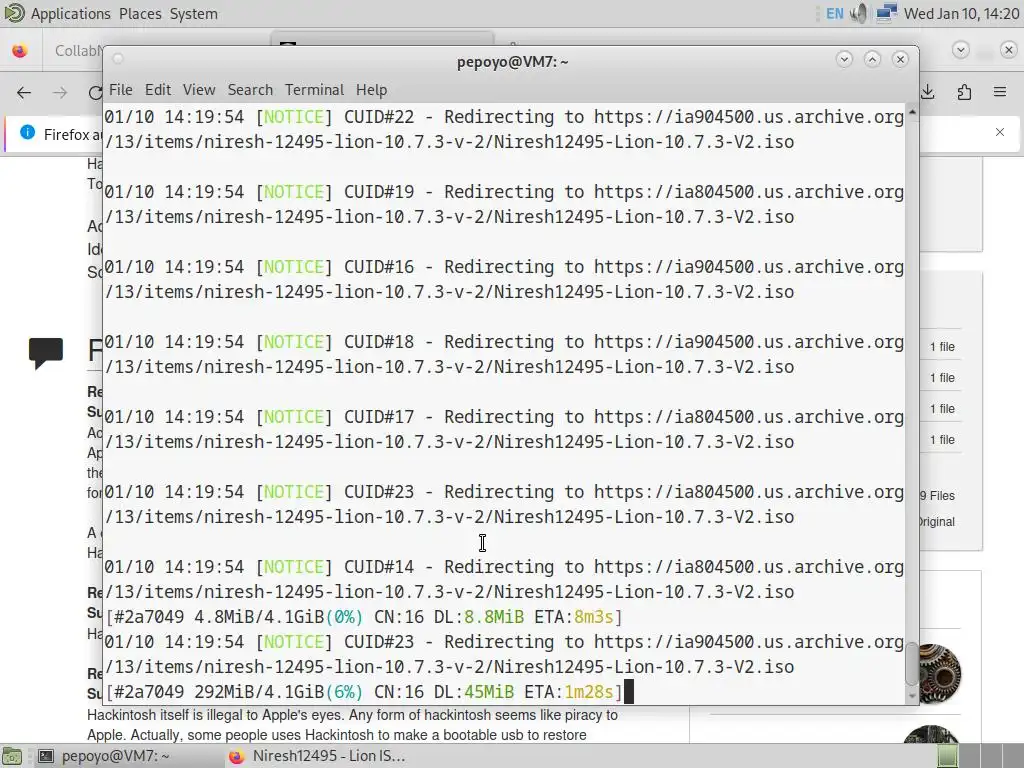
Task: Click the CUID#19 redirect notice line
Action: 504,204
